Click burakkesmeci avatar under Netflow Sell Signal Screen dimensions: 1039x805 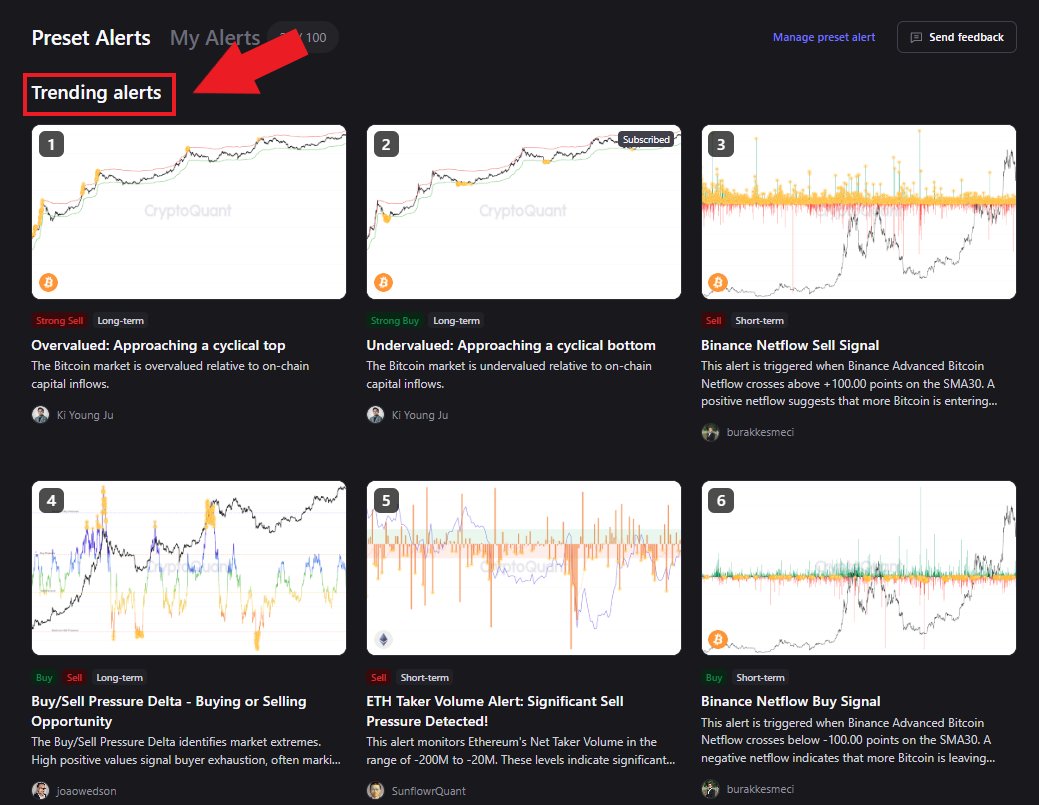point(710,432)
